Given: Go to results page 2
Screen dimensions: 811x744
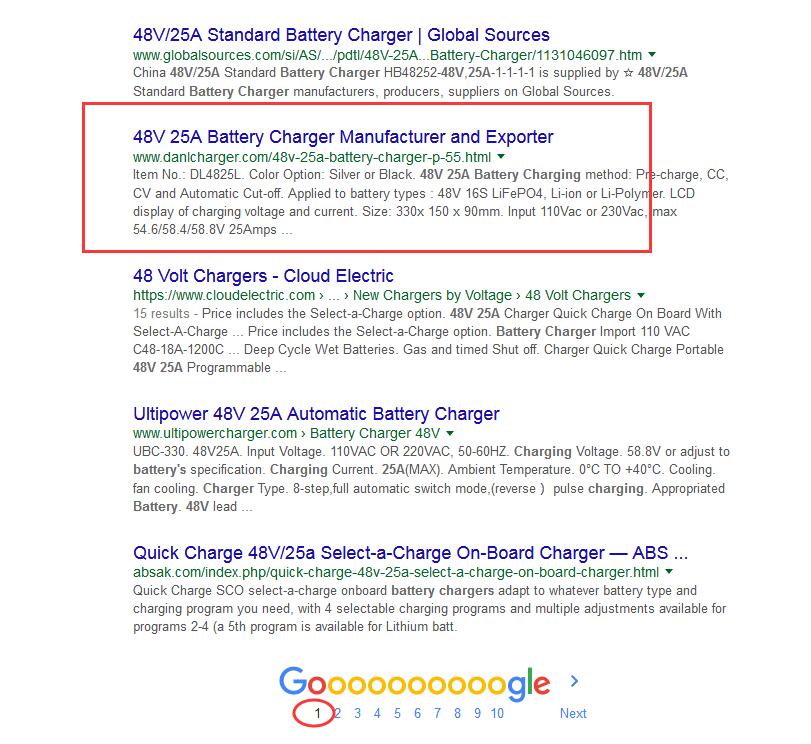Looking at the screenshot, I should pos(337,713).
